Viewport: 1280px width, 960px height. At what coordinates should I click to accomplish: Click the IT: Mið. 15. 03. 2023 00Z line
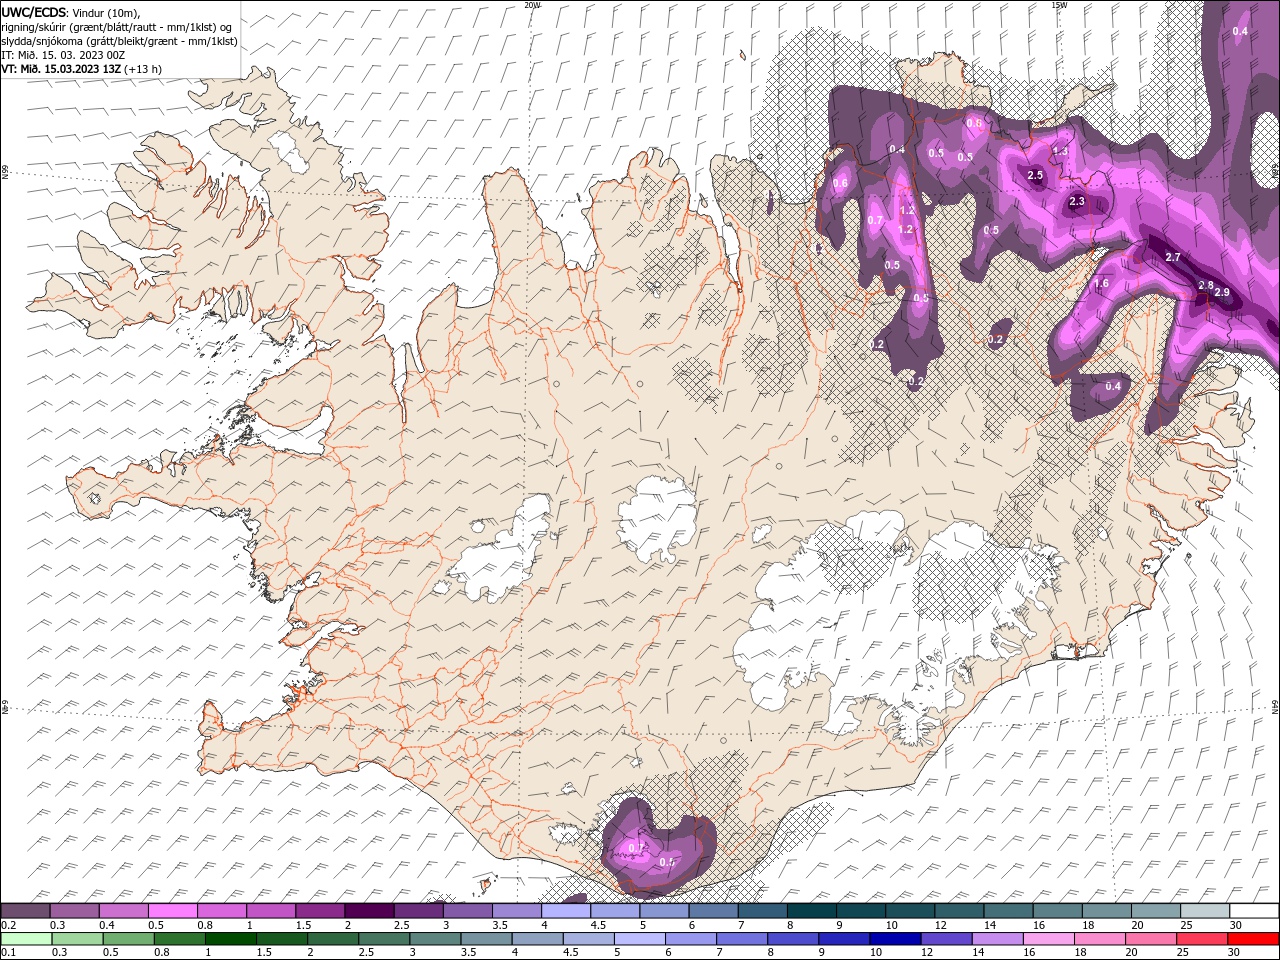coord(63,54)
